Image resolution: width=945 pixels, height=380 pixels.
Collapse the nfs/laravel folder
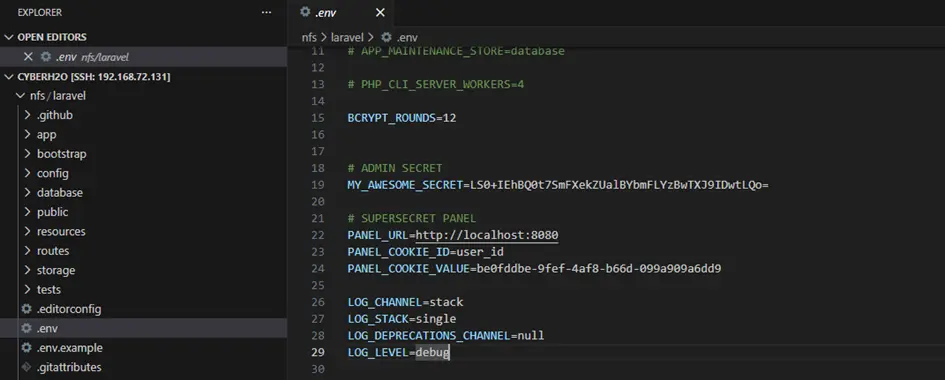20,96
